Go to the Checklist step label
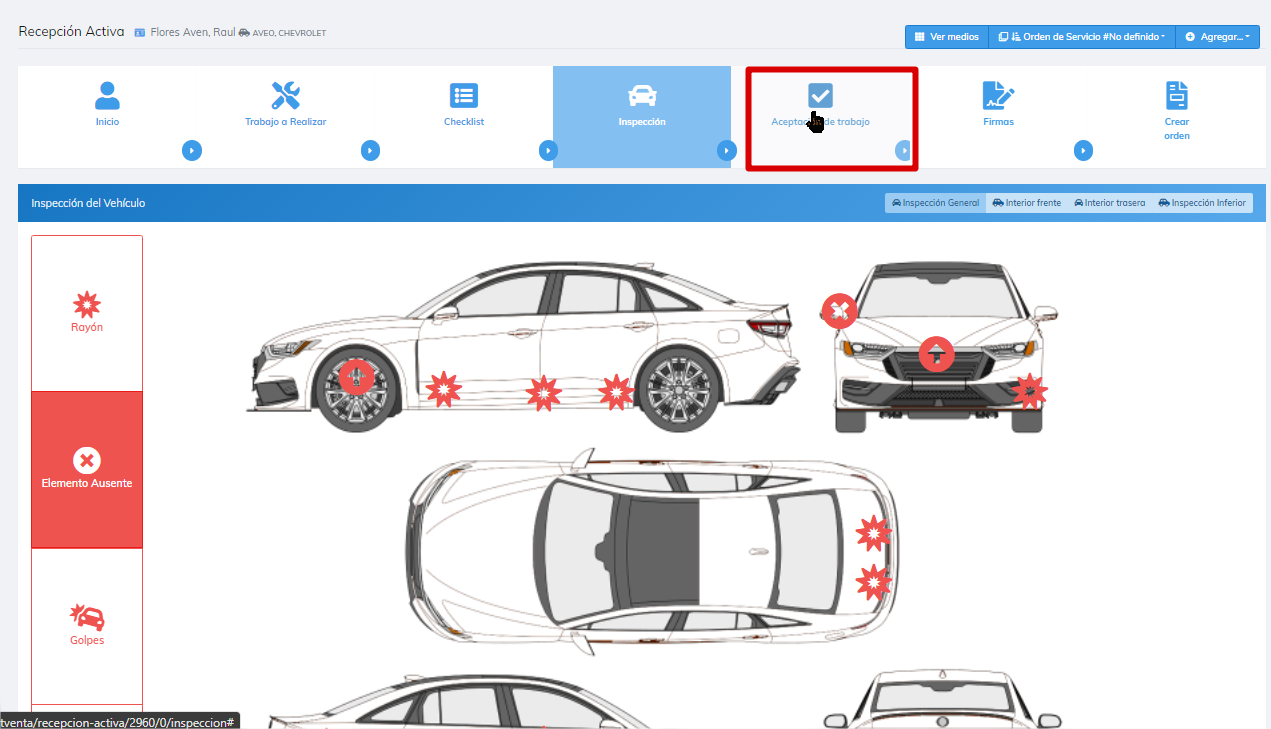 pyautogui.click(x=464, y=122)
